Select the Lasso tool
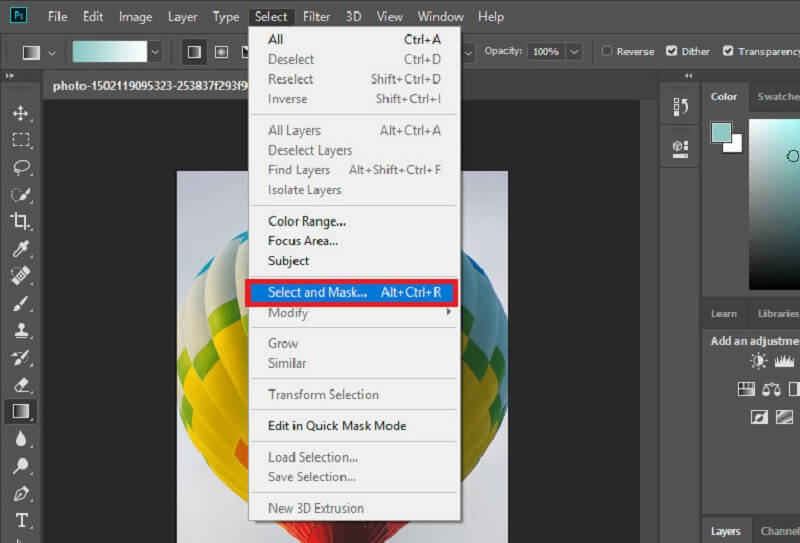 tap(21, 167)
